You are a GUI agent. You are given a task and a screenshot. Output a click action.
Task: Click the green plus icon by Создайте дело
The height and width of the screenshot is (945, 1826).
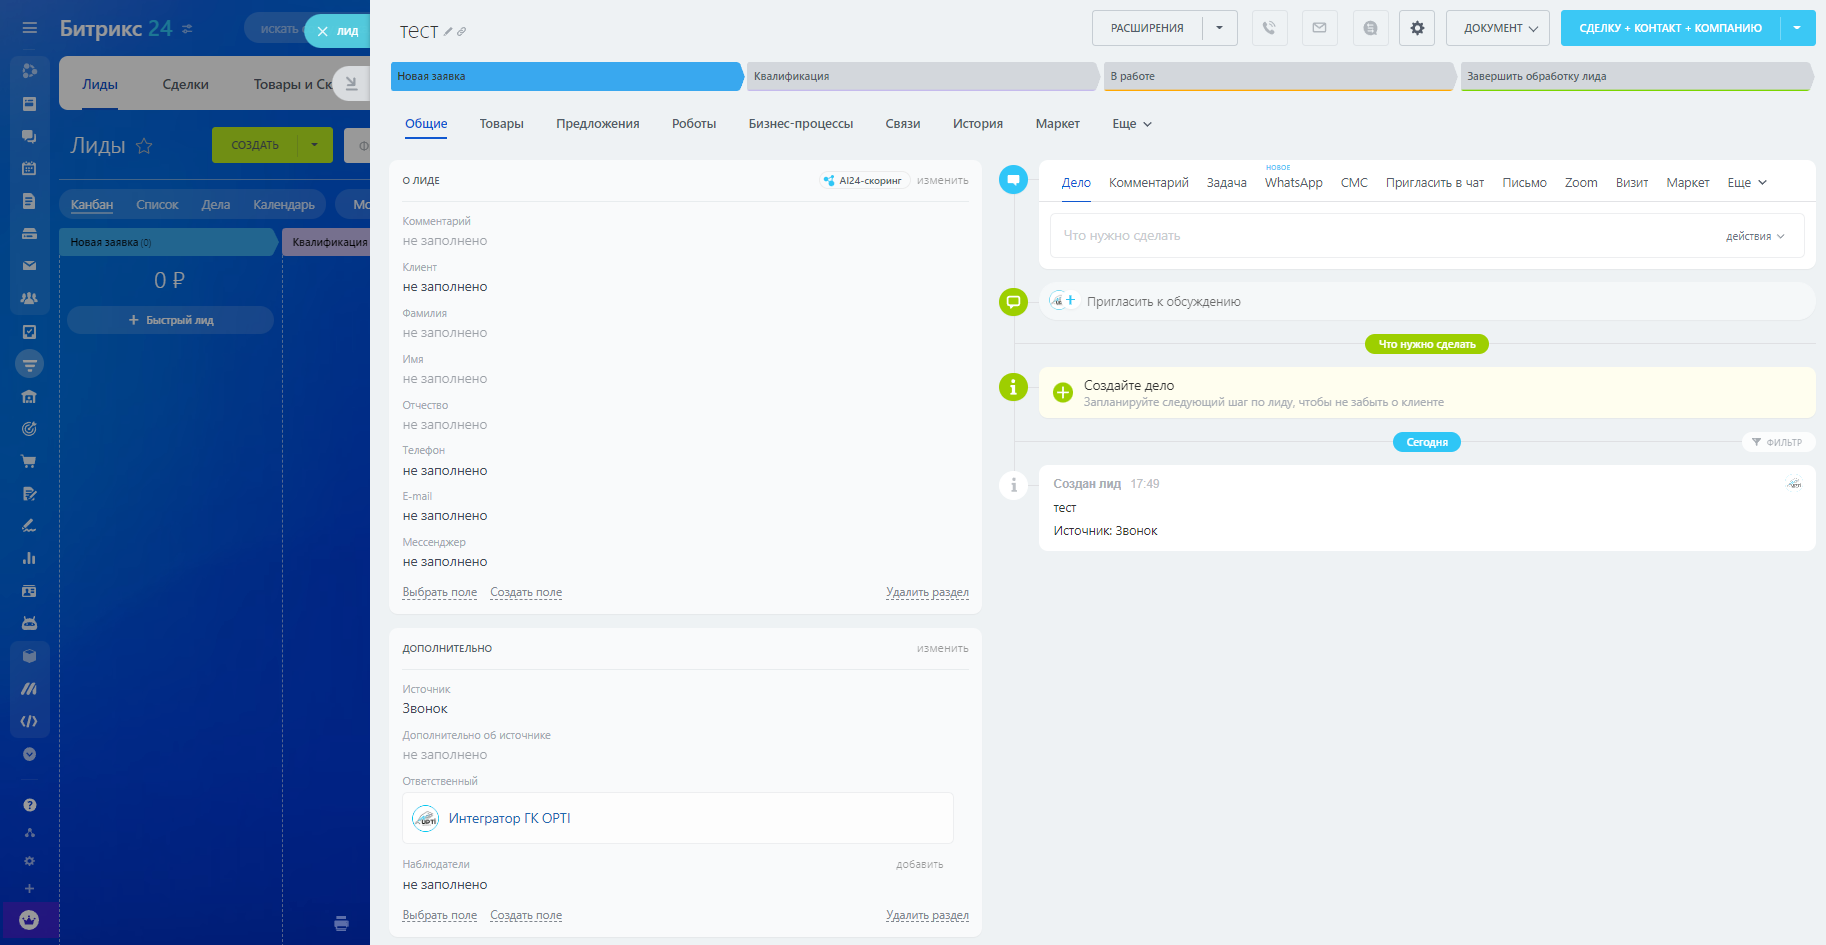1063,393
